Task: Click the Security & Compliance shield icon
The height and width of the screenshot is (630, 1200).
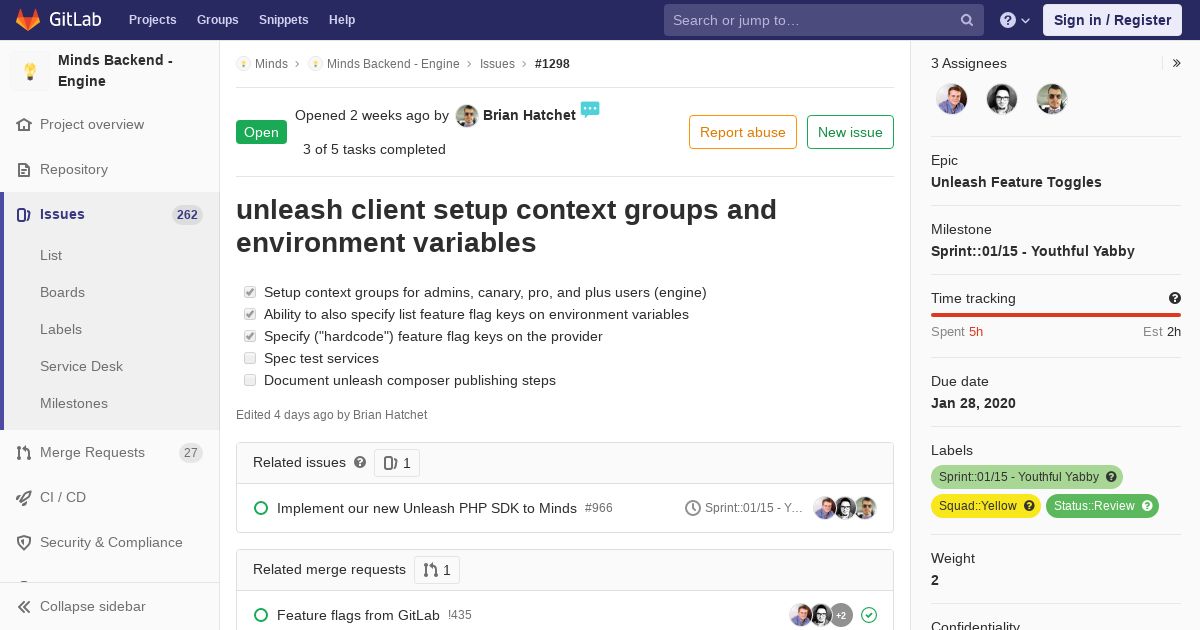Action: (24, 542)
